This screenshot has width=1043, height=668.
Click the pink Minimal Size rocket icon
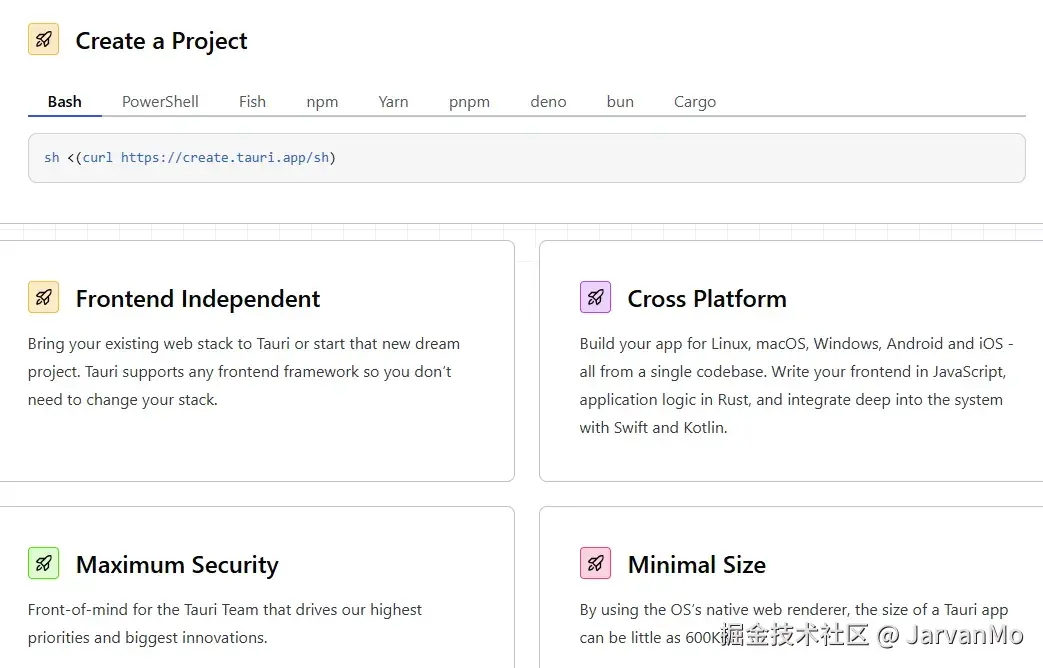[x=595, y=563]
